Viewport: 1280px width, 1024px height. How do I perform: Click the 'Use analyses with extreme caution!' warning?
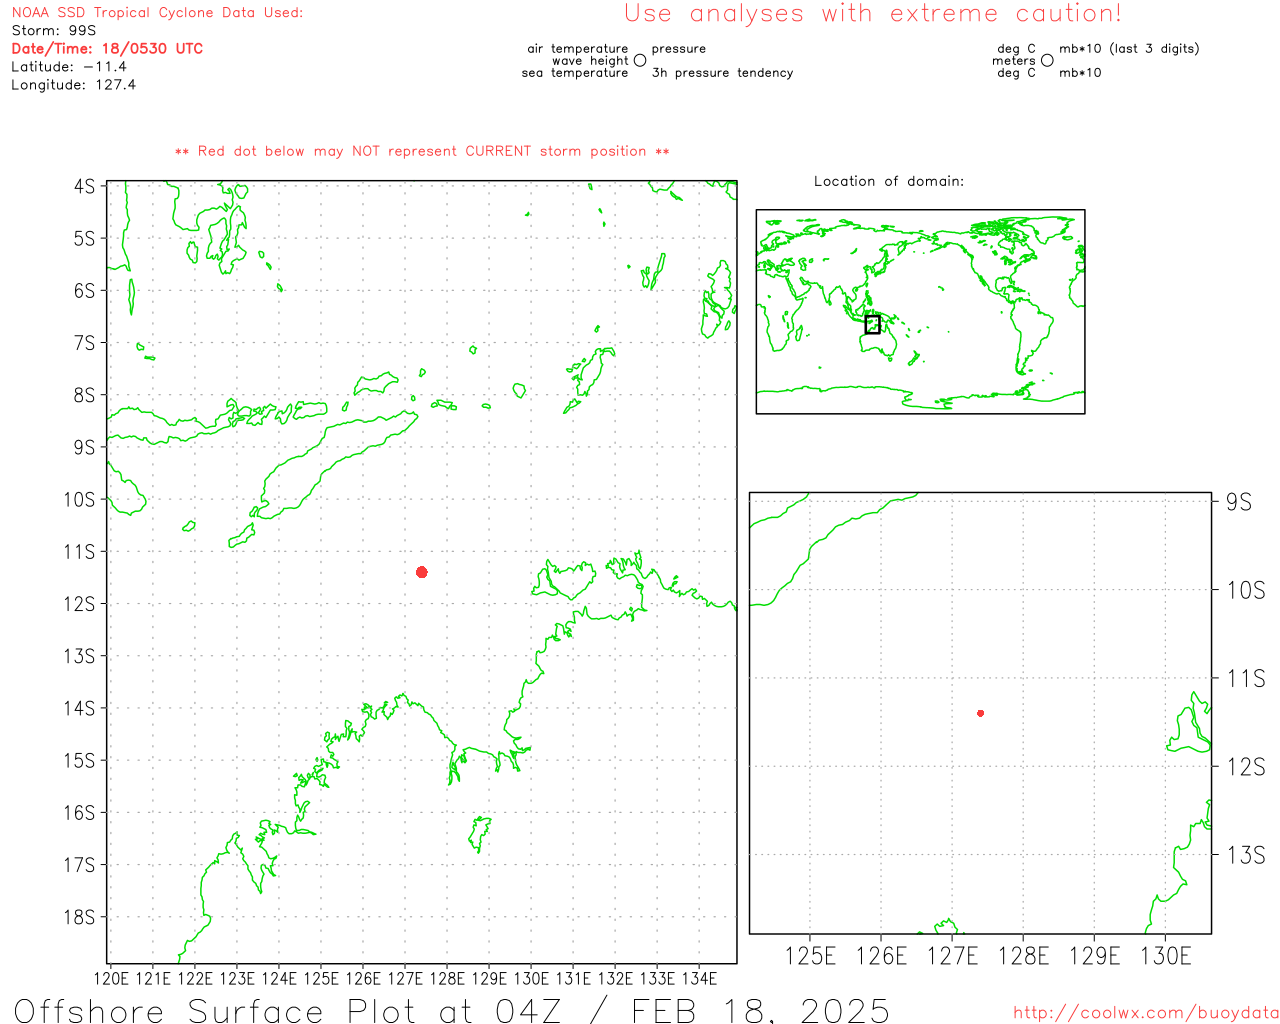pyautogui.click(x=873, y=14)
